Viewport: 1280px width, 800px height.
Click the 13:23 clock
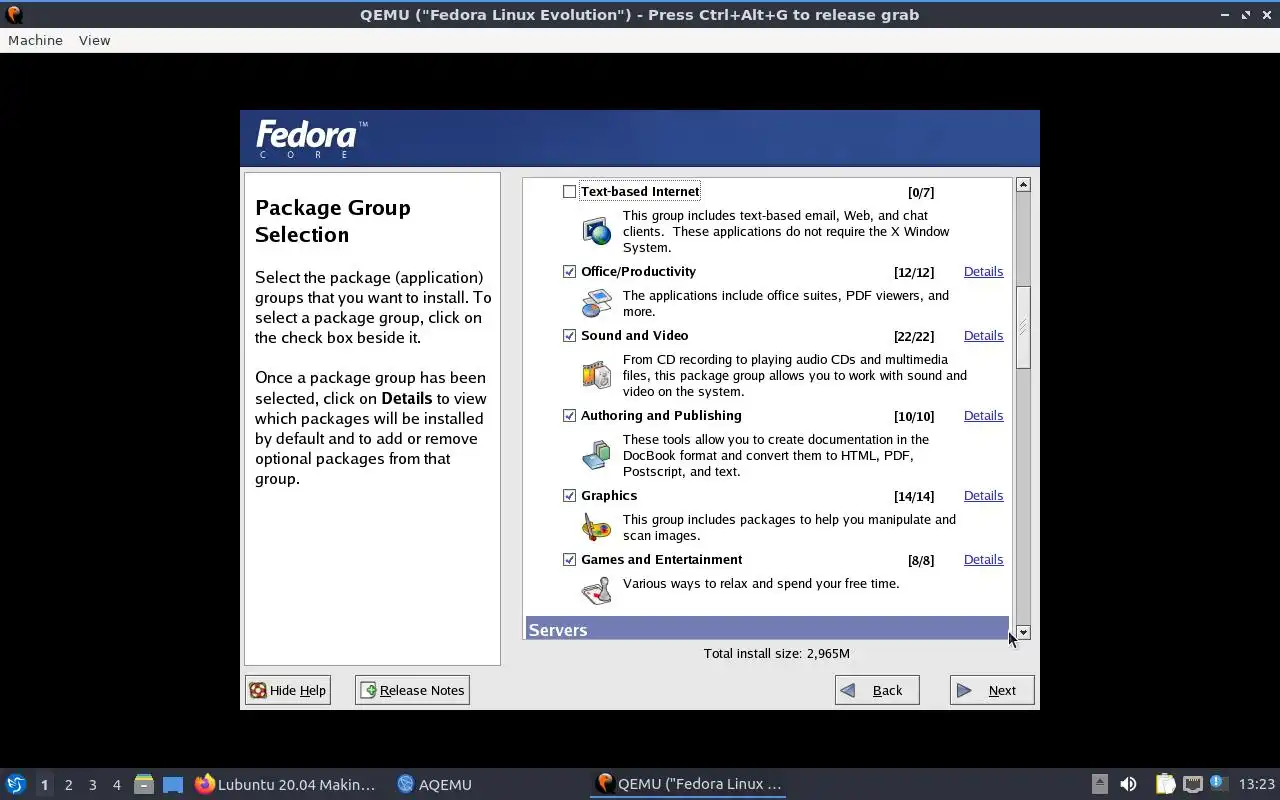1257,784
